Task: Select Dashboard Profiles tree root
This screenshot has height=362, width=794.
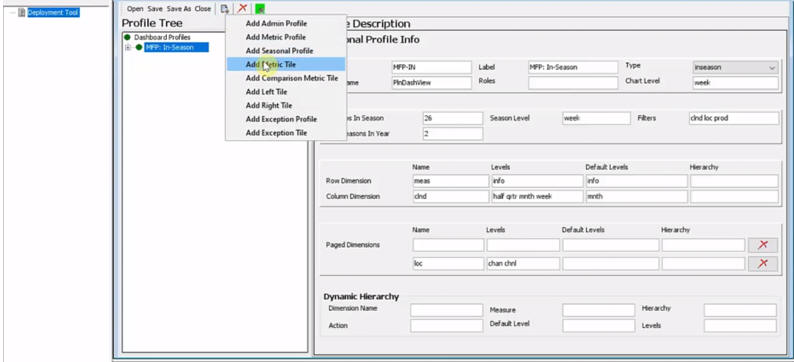Action: click(162, 37)
